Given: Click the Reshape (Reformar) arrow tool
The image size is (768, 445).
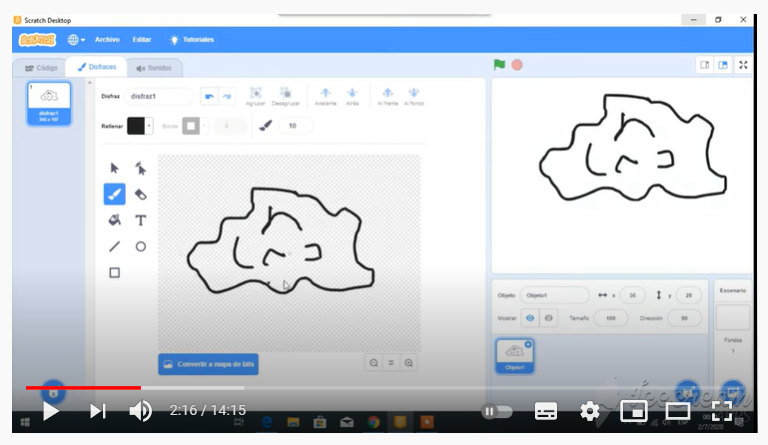Looking at the screenshot, I should click(141, 168).
